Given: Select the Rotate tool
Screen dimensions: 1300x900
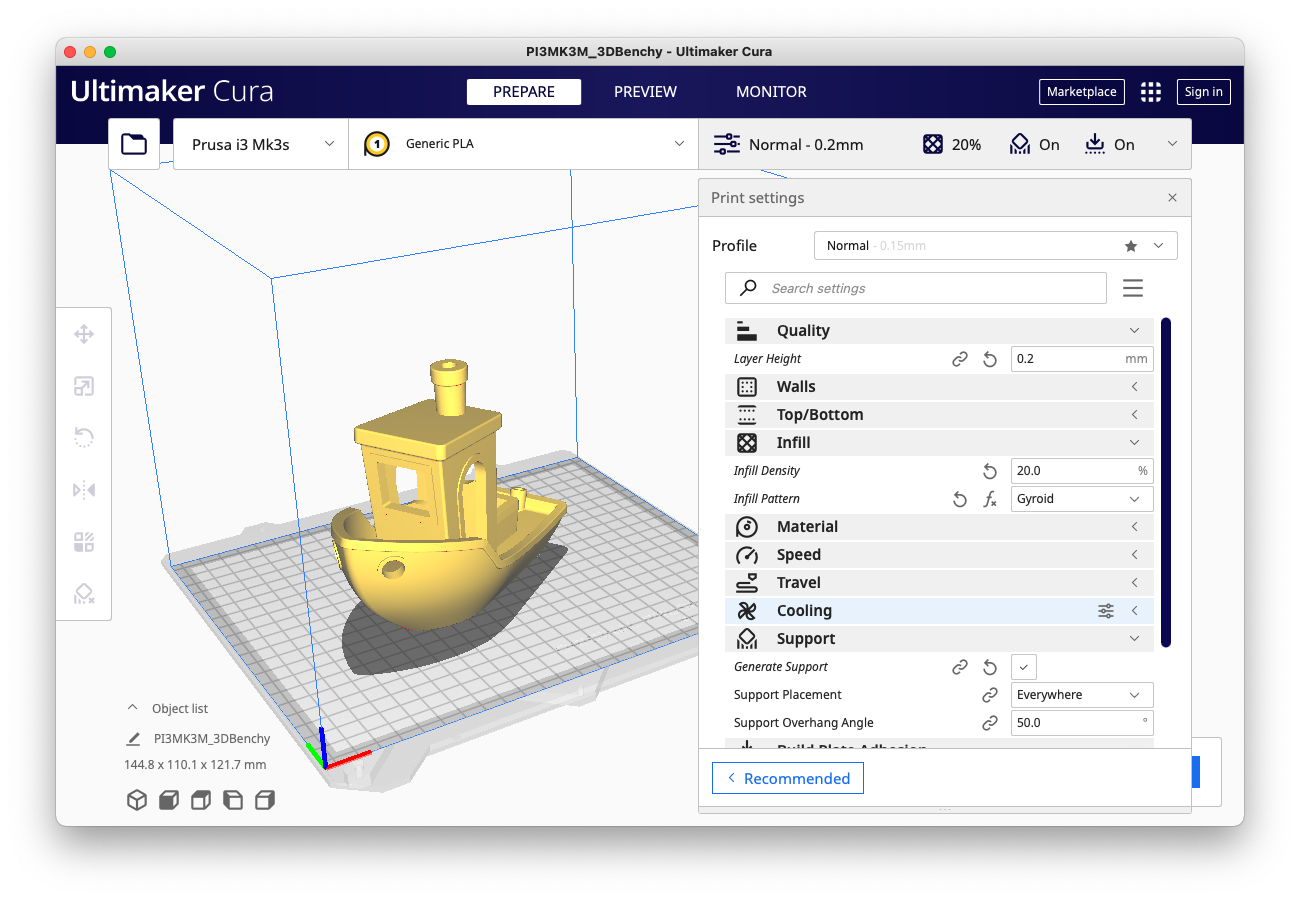Looking at the screenshot, I should [x=84, y=438].
